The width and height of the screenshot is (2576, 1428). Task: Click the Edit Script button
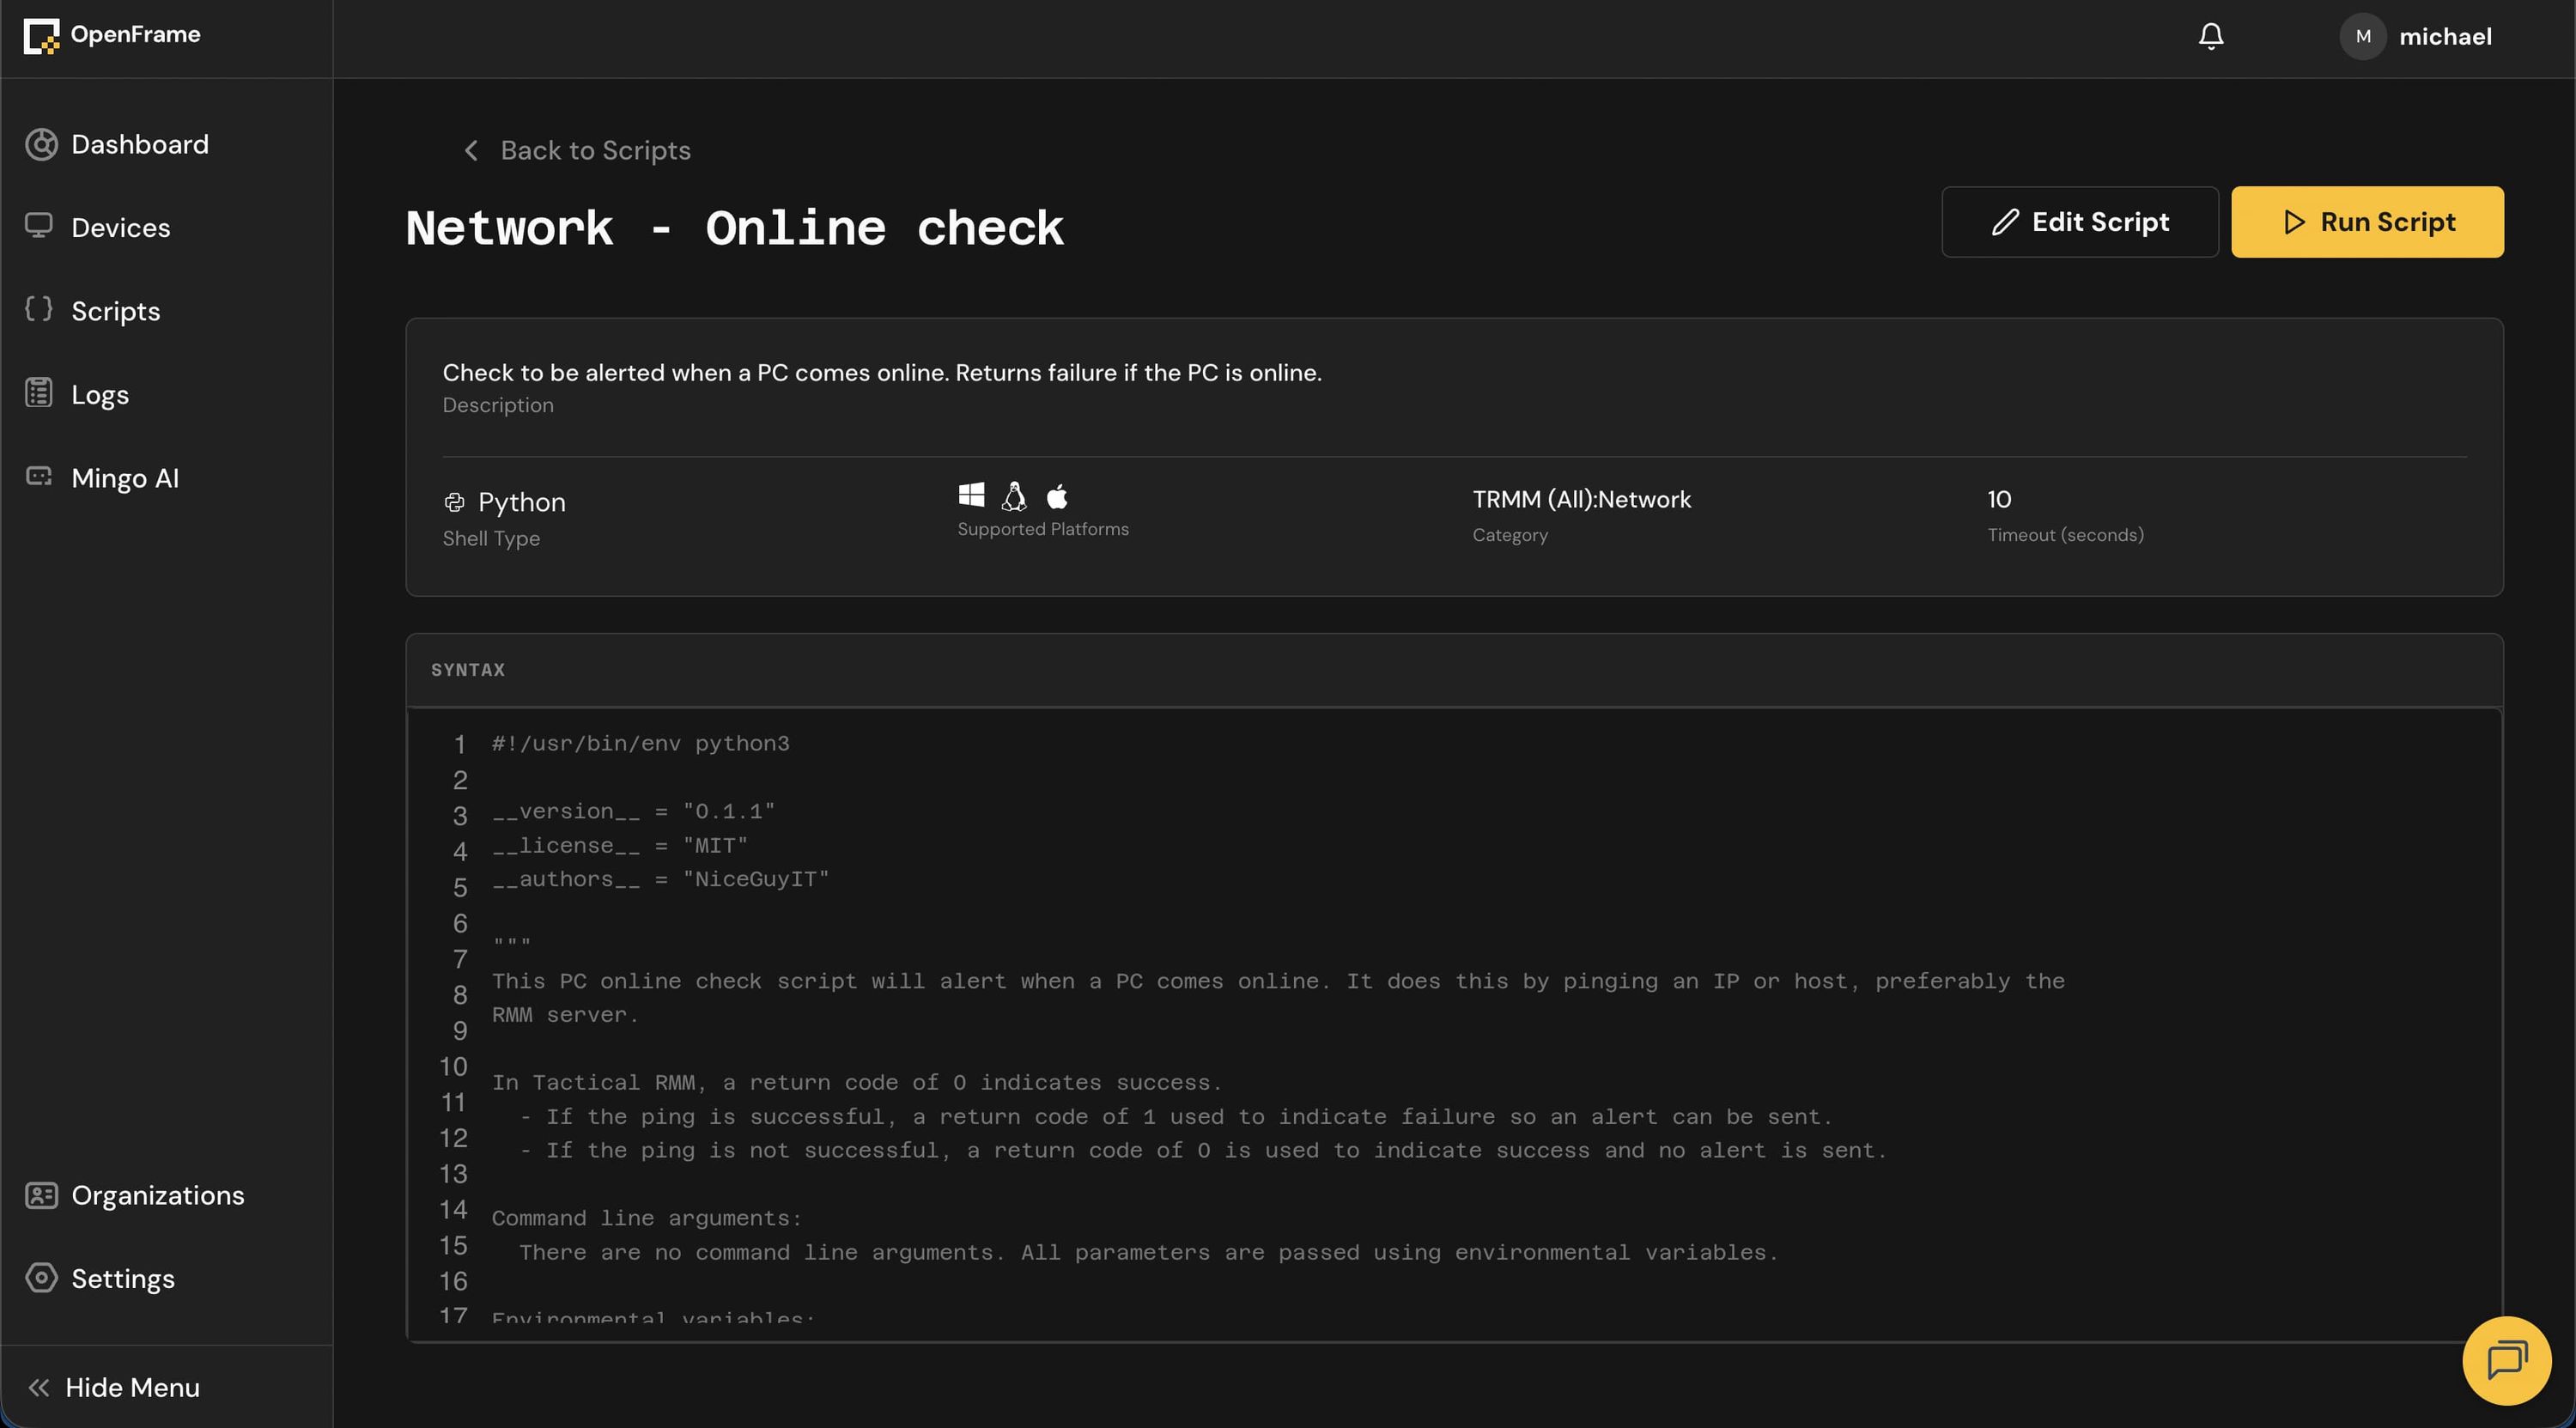click(2080, 222)
